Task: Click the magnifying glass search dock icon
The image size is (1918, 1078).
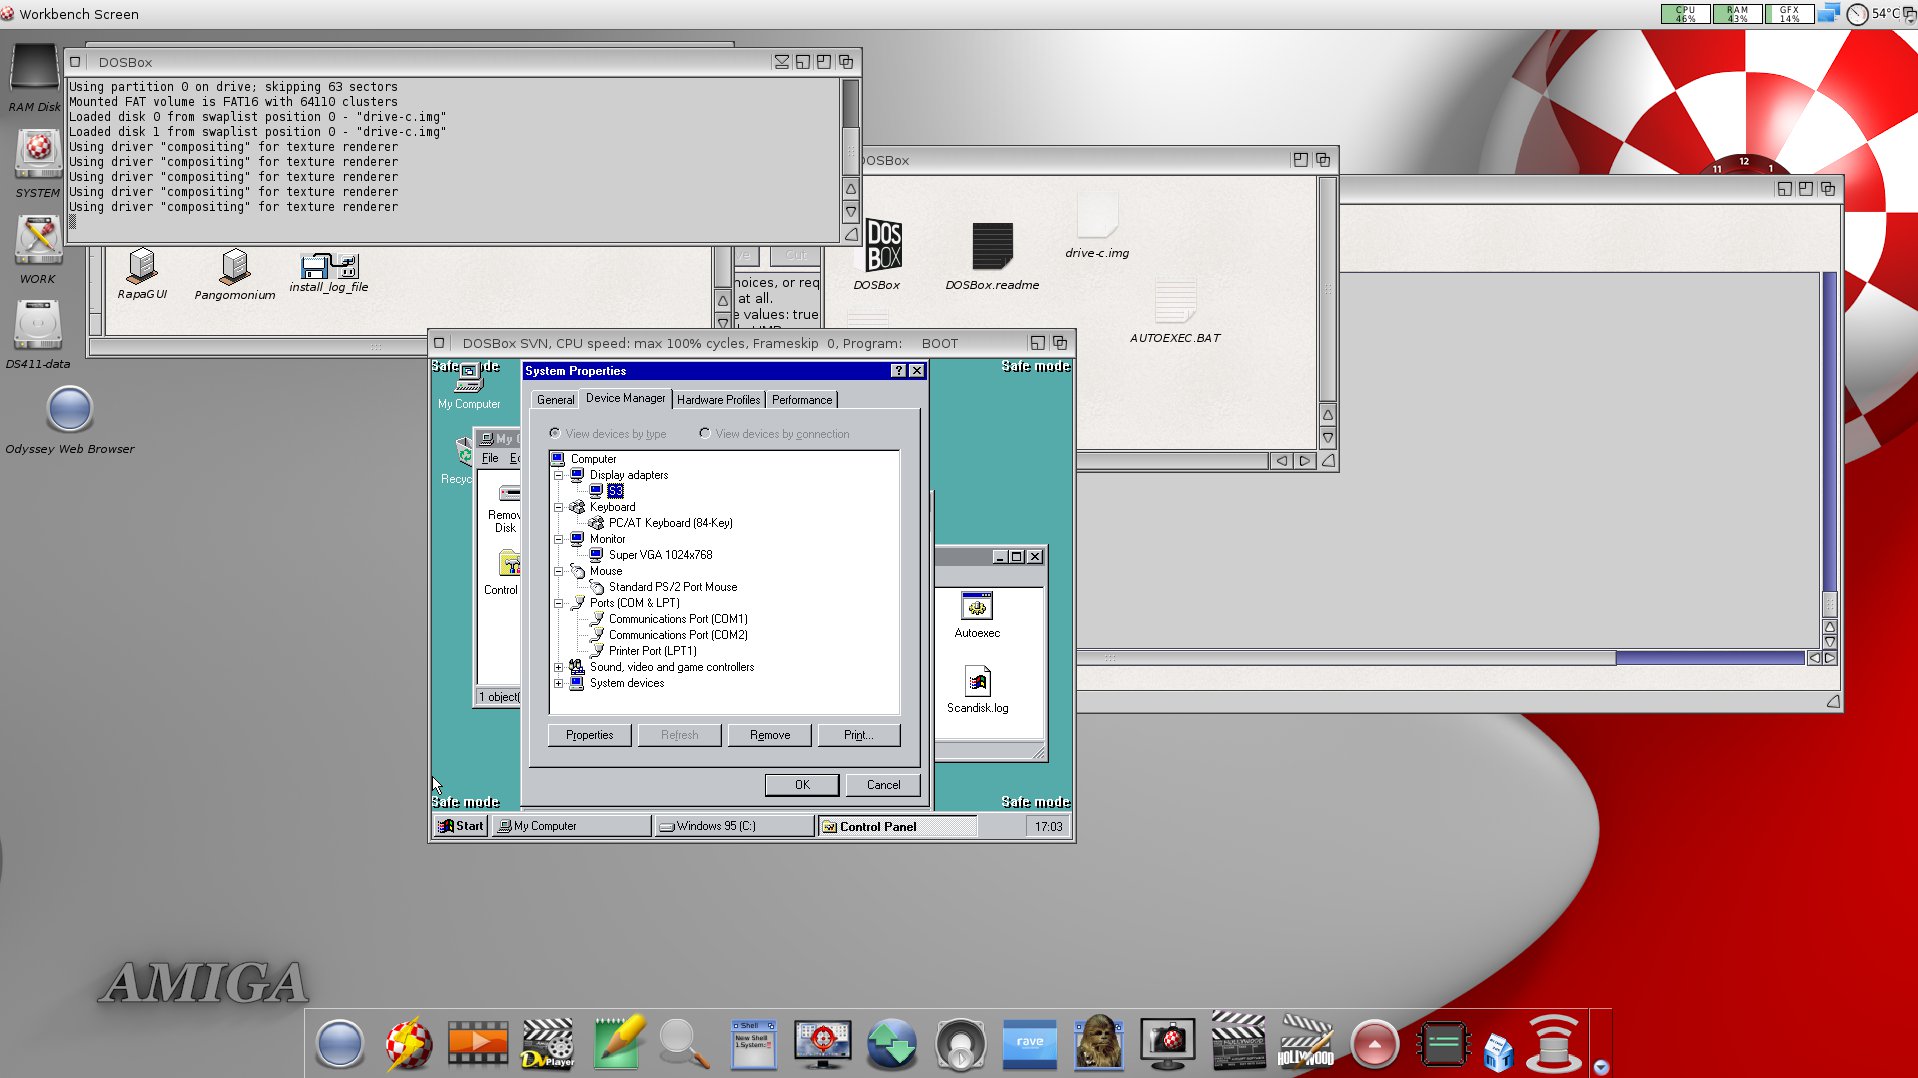Action: (685, 1043)
